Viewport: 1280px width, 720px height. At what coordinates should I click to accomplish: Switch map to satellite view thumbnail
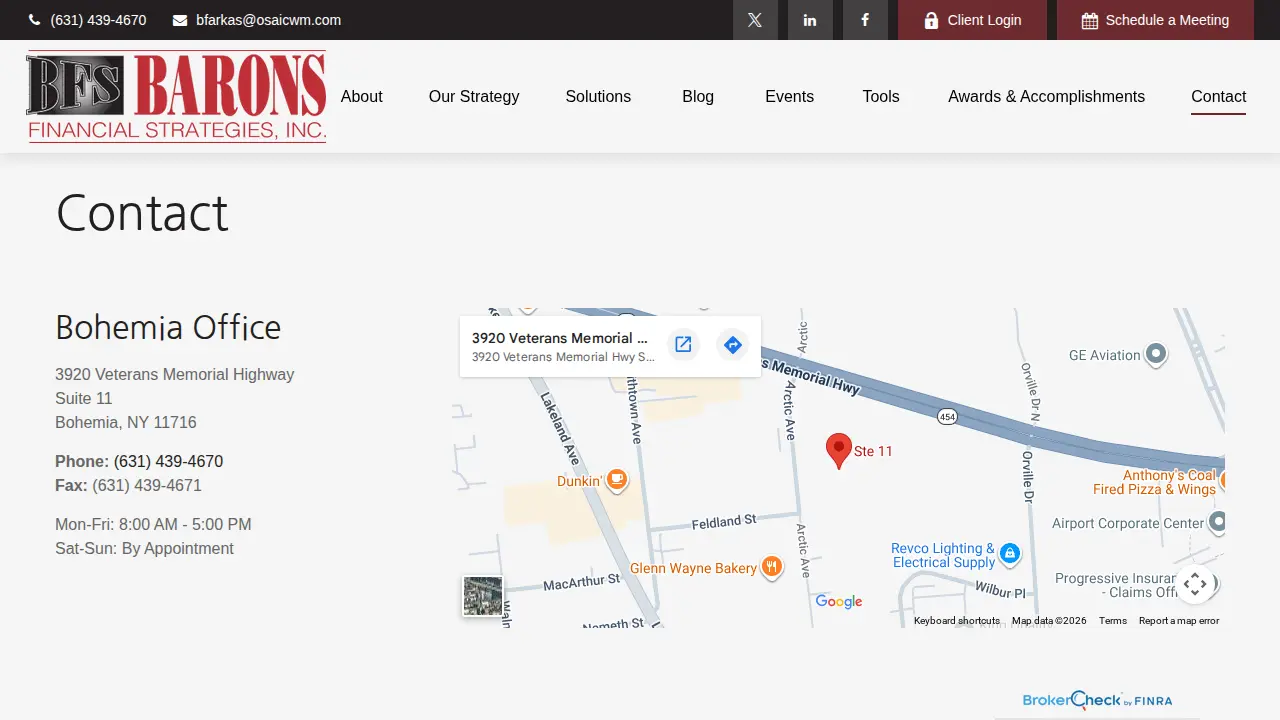483,596
